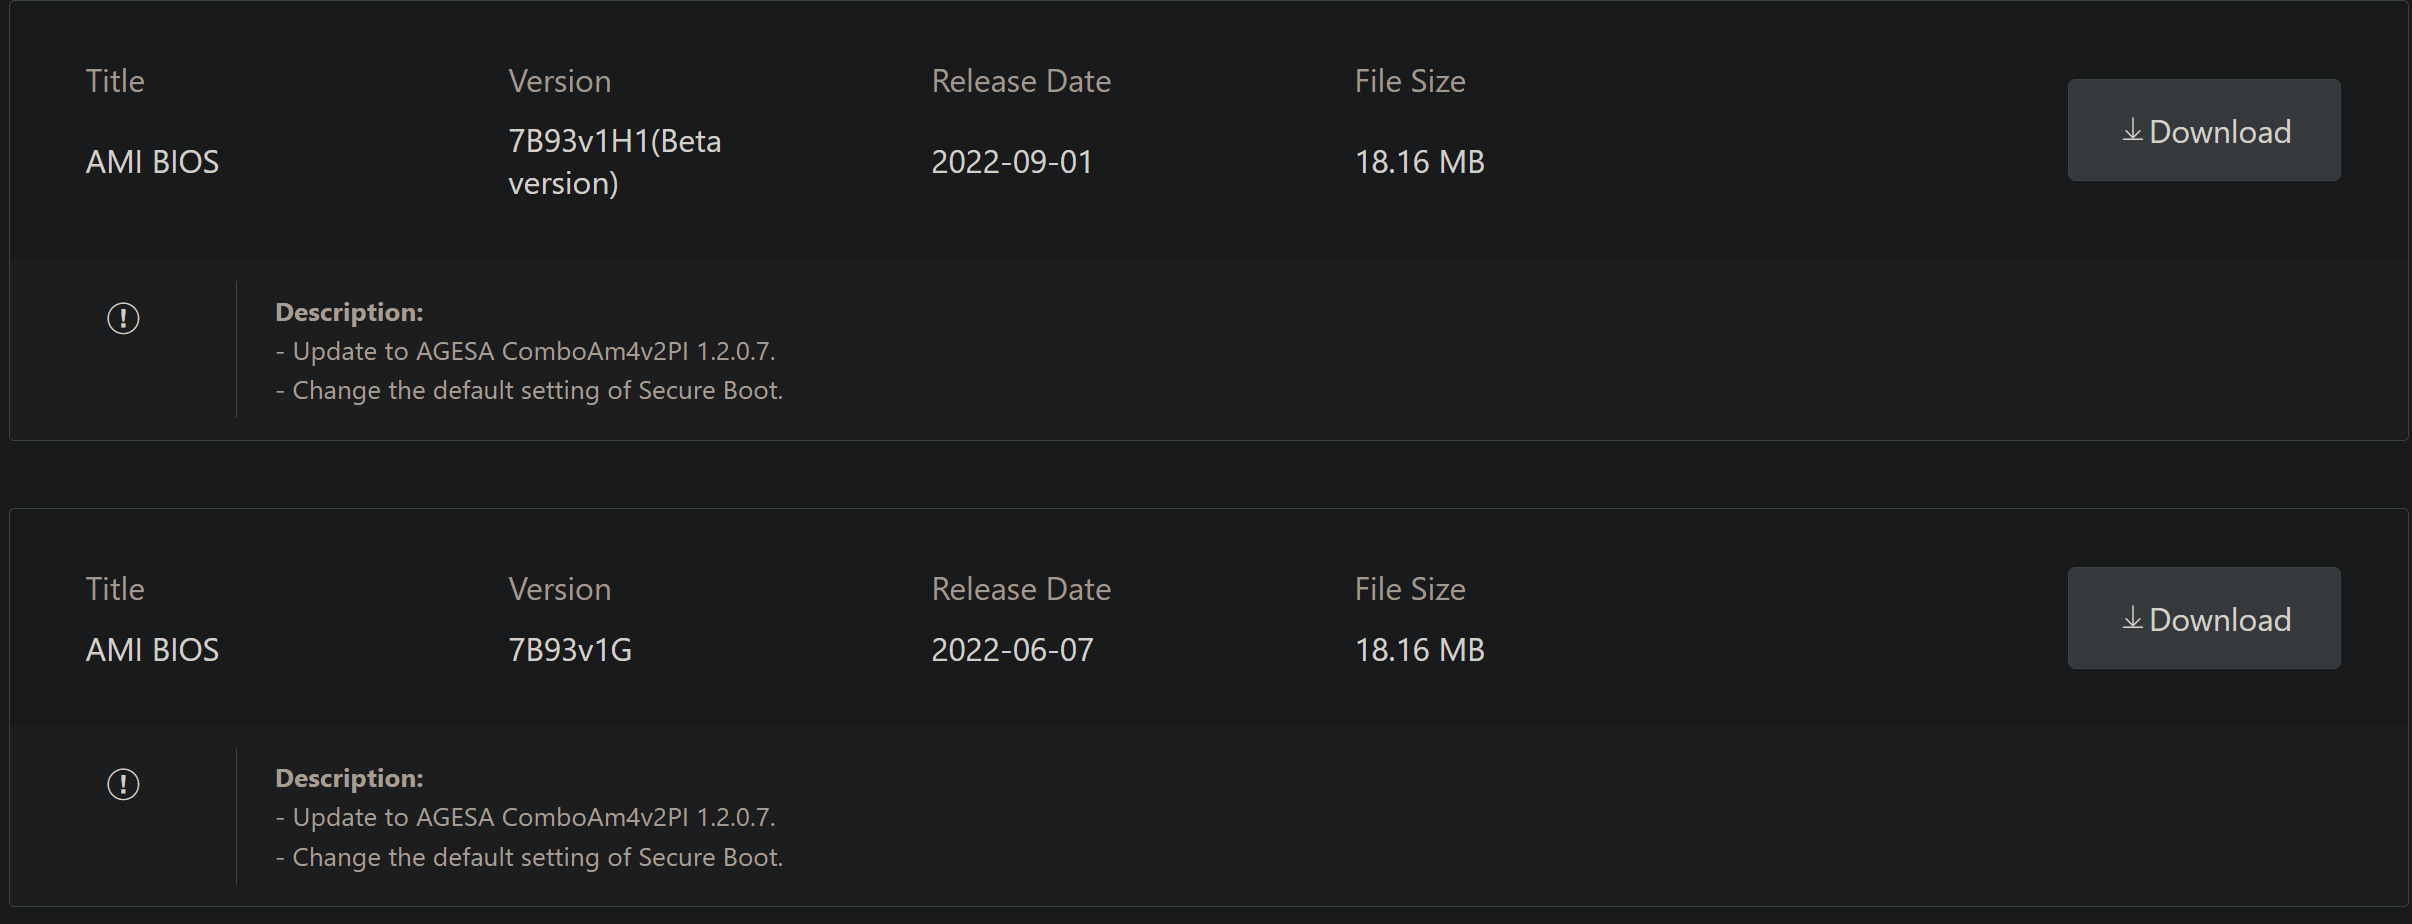Click the release date 2022-09-01

1010,161
